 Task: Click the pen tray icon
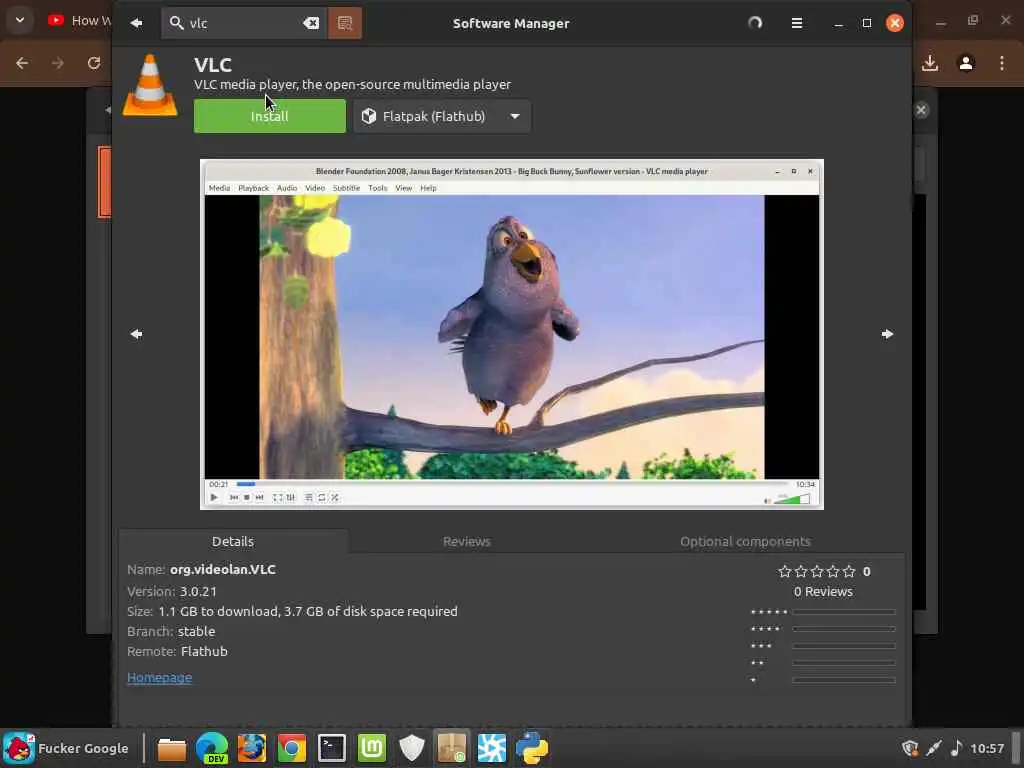pyautogui.click(x=934, y=748)
